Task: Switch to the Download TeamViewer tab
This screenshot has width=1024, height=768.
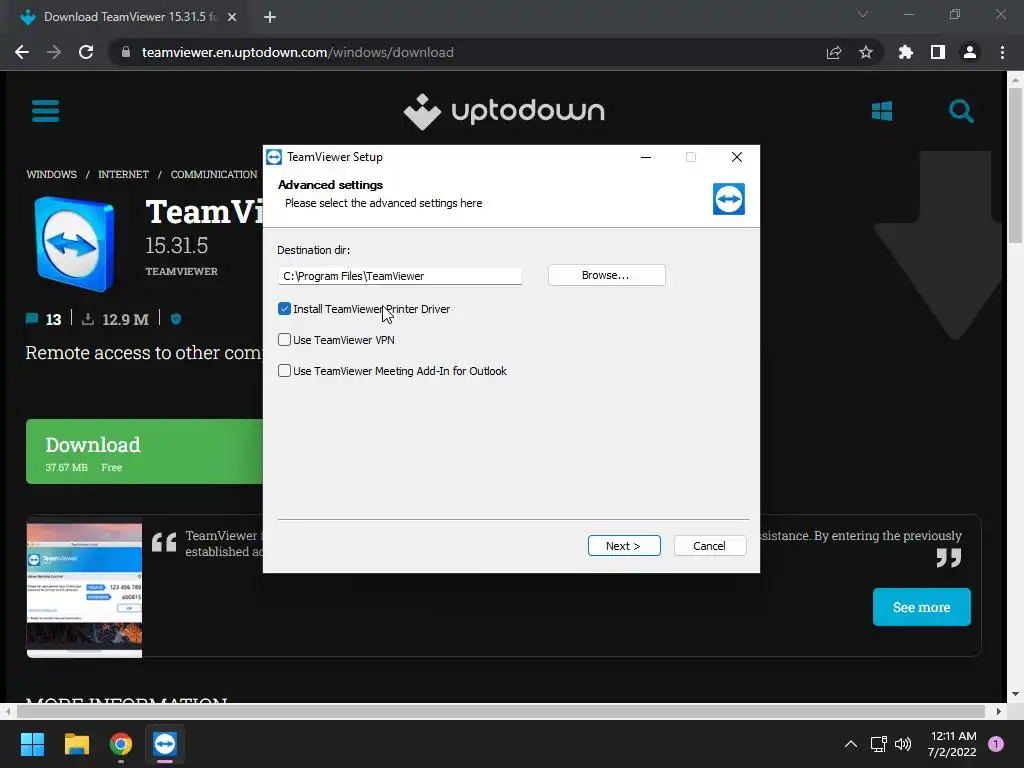Action: click(x=127, y=17)
